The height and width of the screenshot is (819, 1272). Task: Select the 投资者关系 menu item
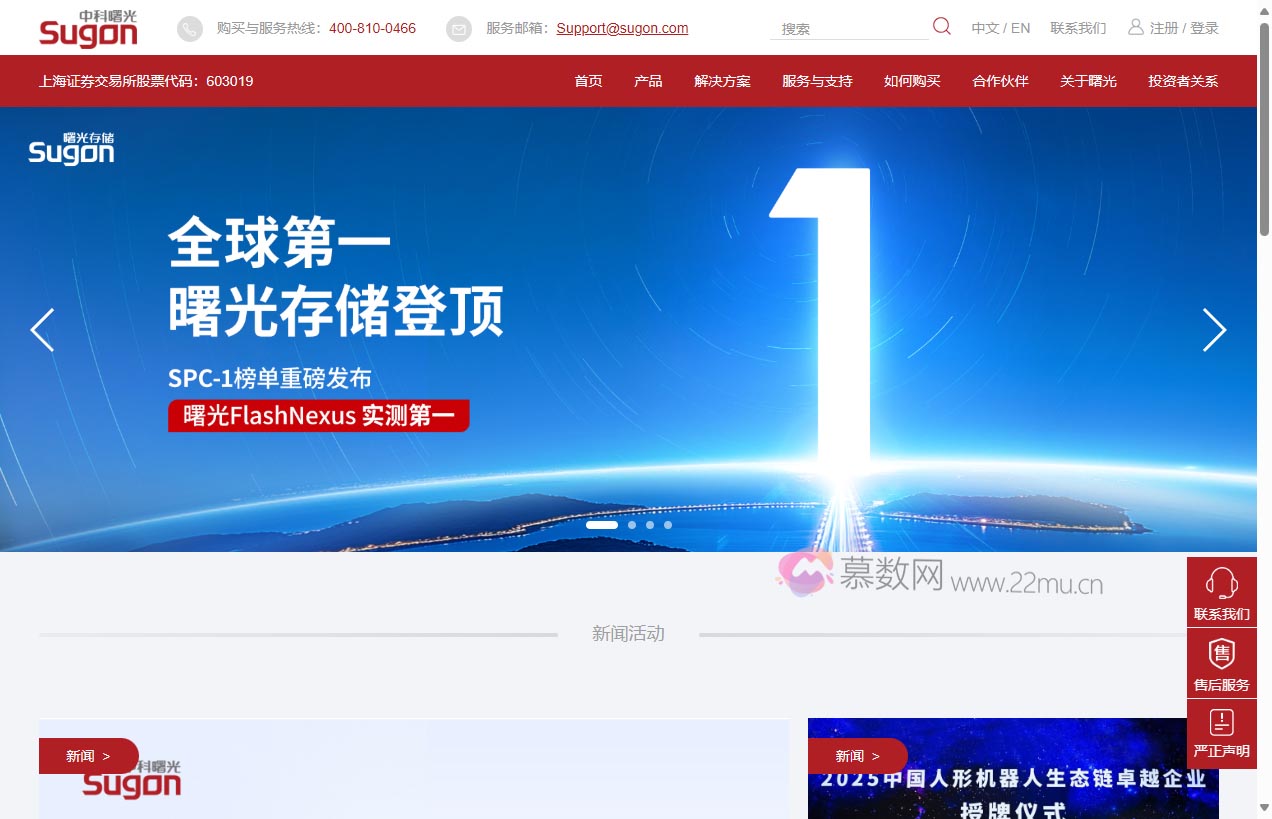(1183, 81)
